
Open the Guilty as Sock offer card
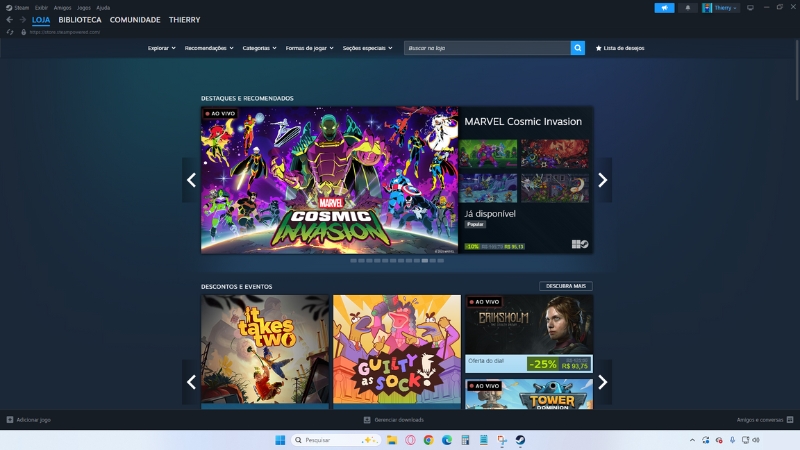click(397, 352)
